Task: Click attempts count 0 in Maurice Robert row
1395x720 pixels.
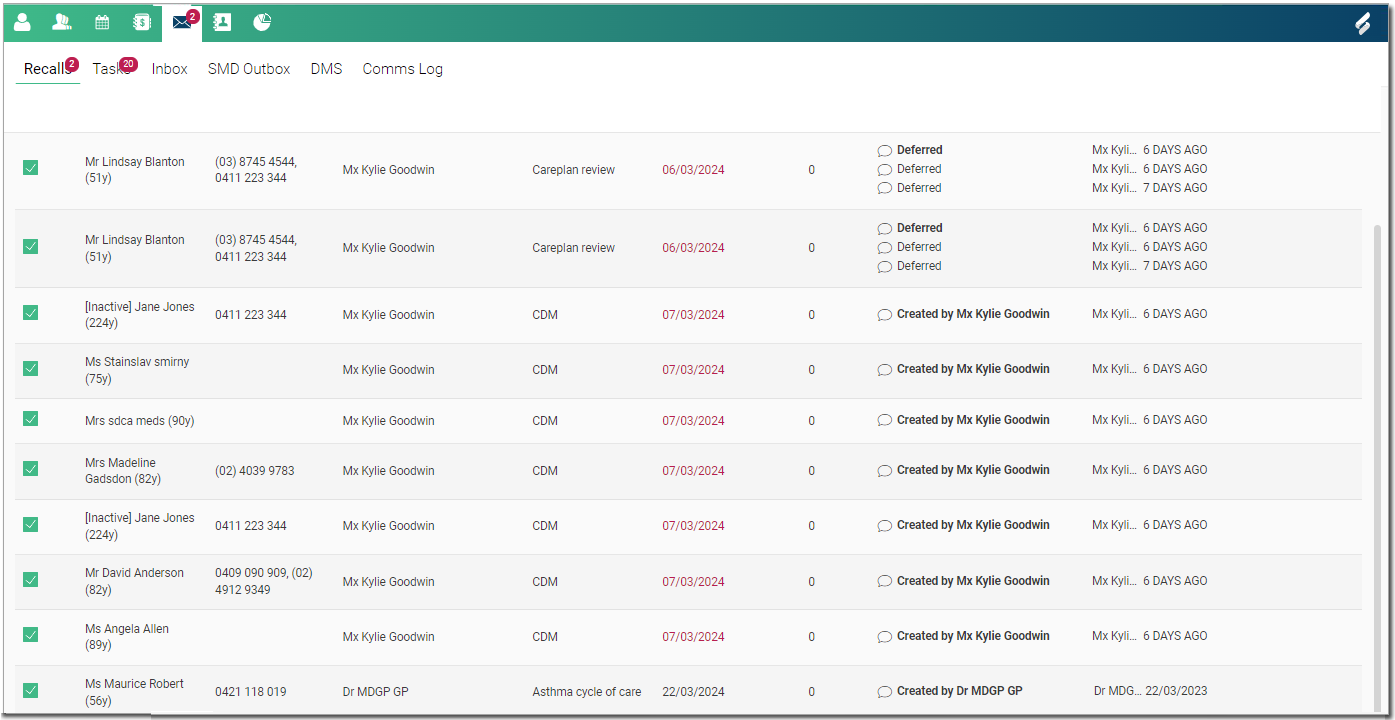Action: pyautogui.click(x=811, y=692)
